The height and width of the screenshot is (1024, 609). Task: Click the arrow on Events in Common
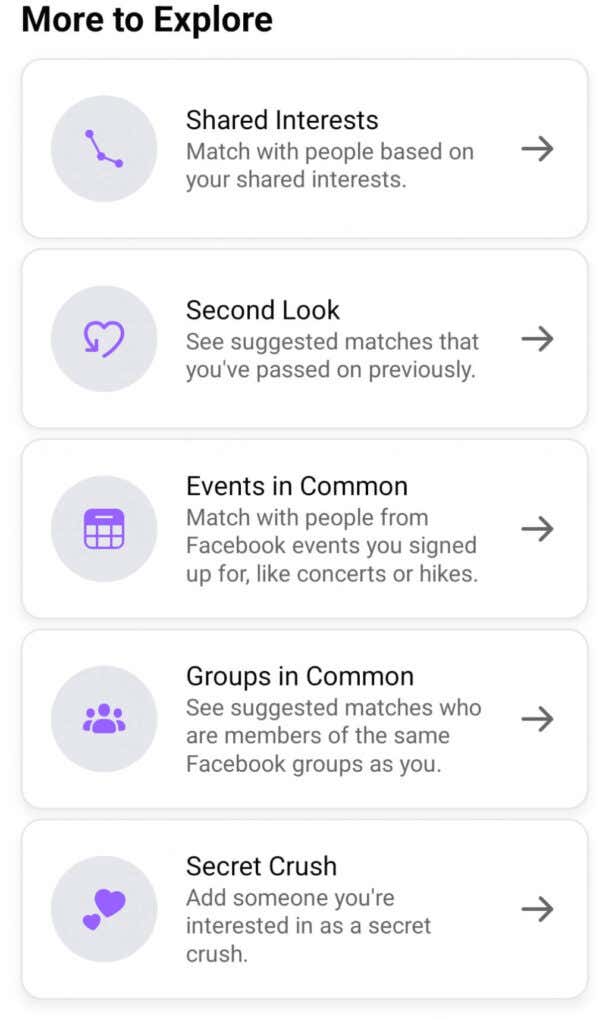click(538, 529)
